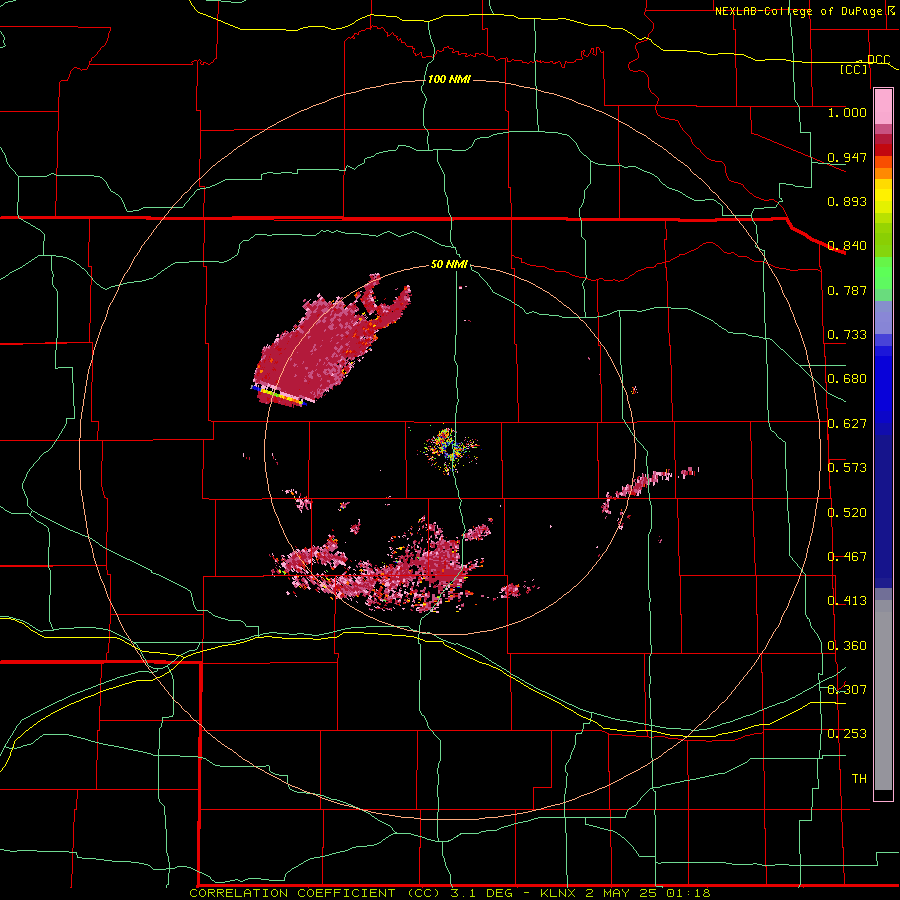Click the multicolored radar site clutter at center
The image size is (900, 900).
(451, 449)
